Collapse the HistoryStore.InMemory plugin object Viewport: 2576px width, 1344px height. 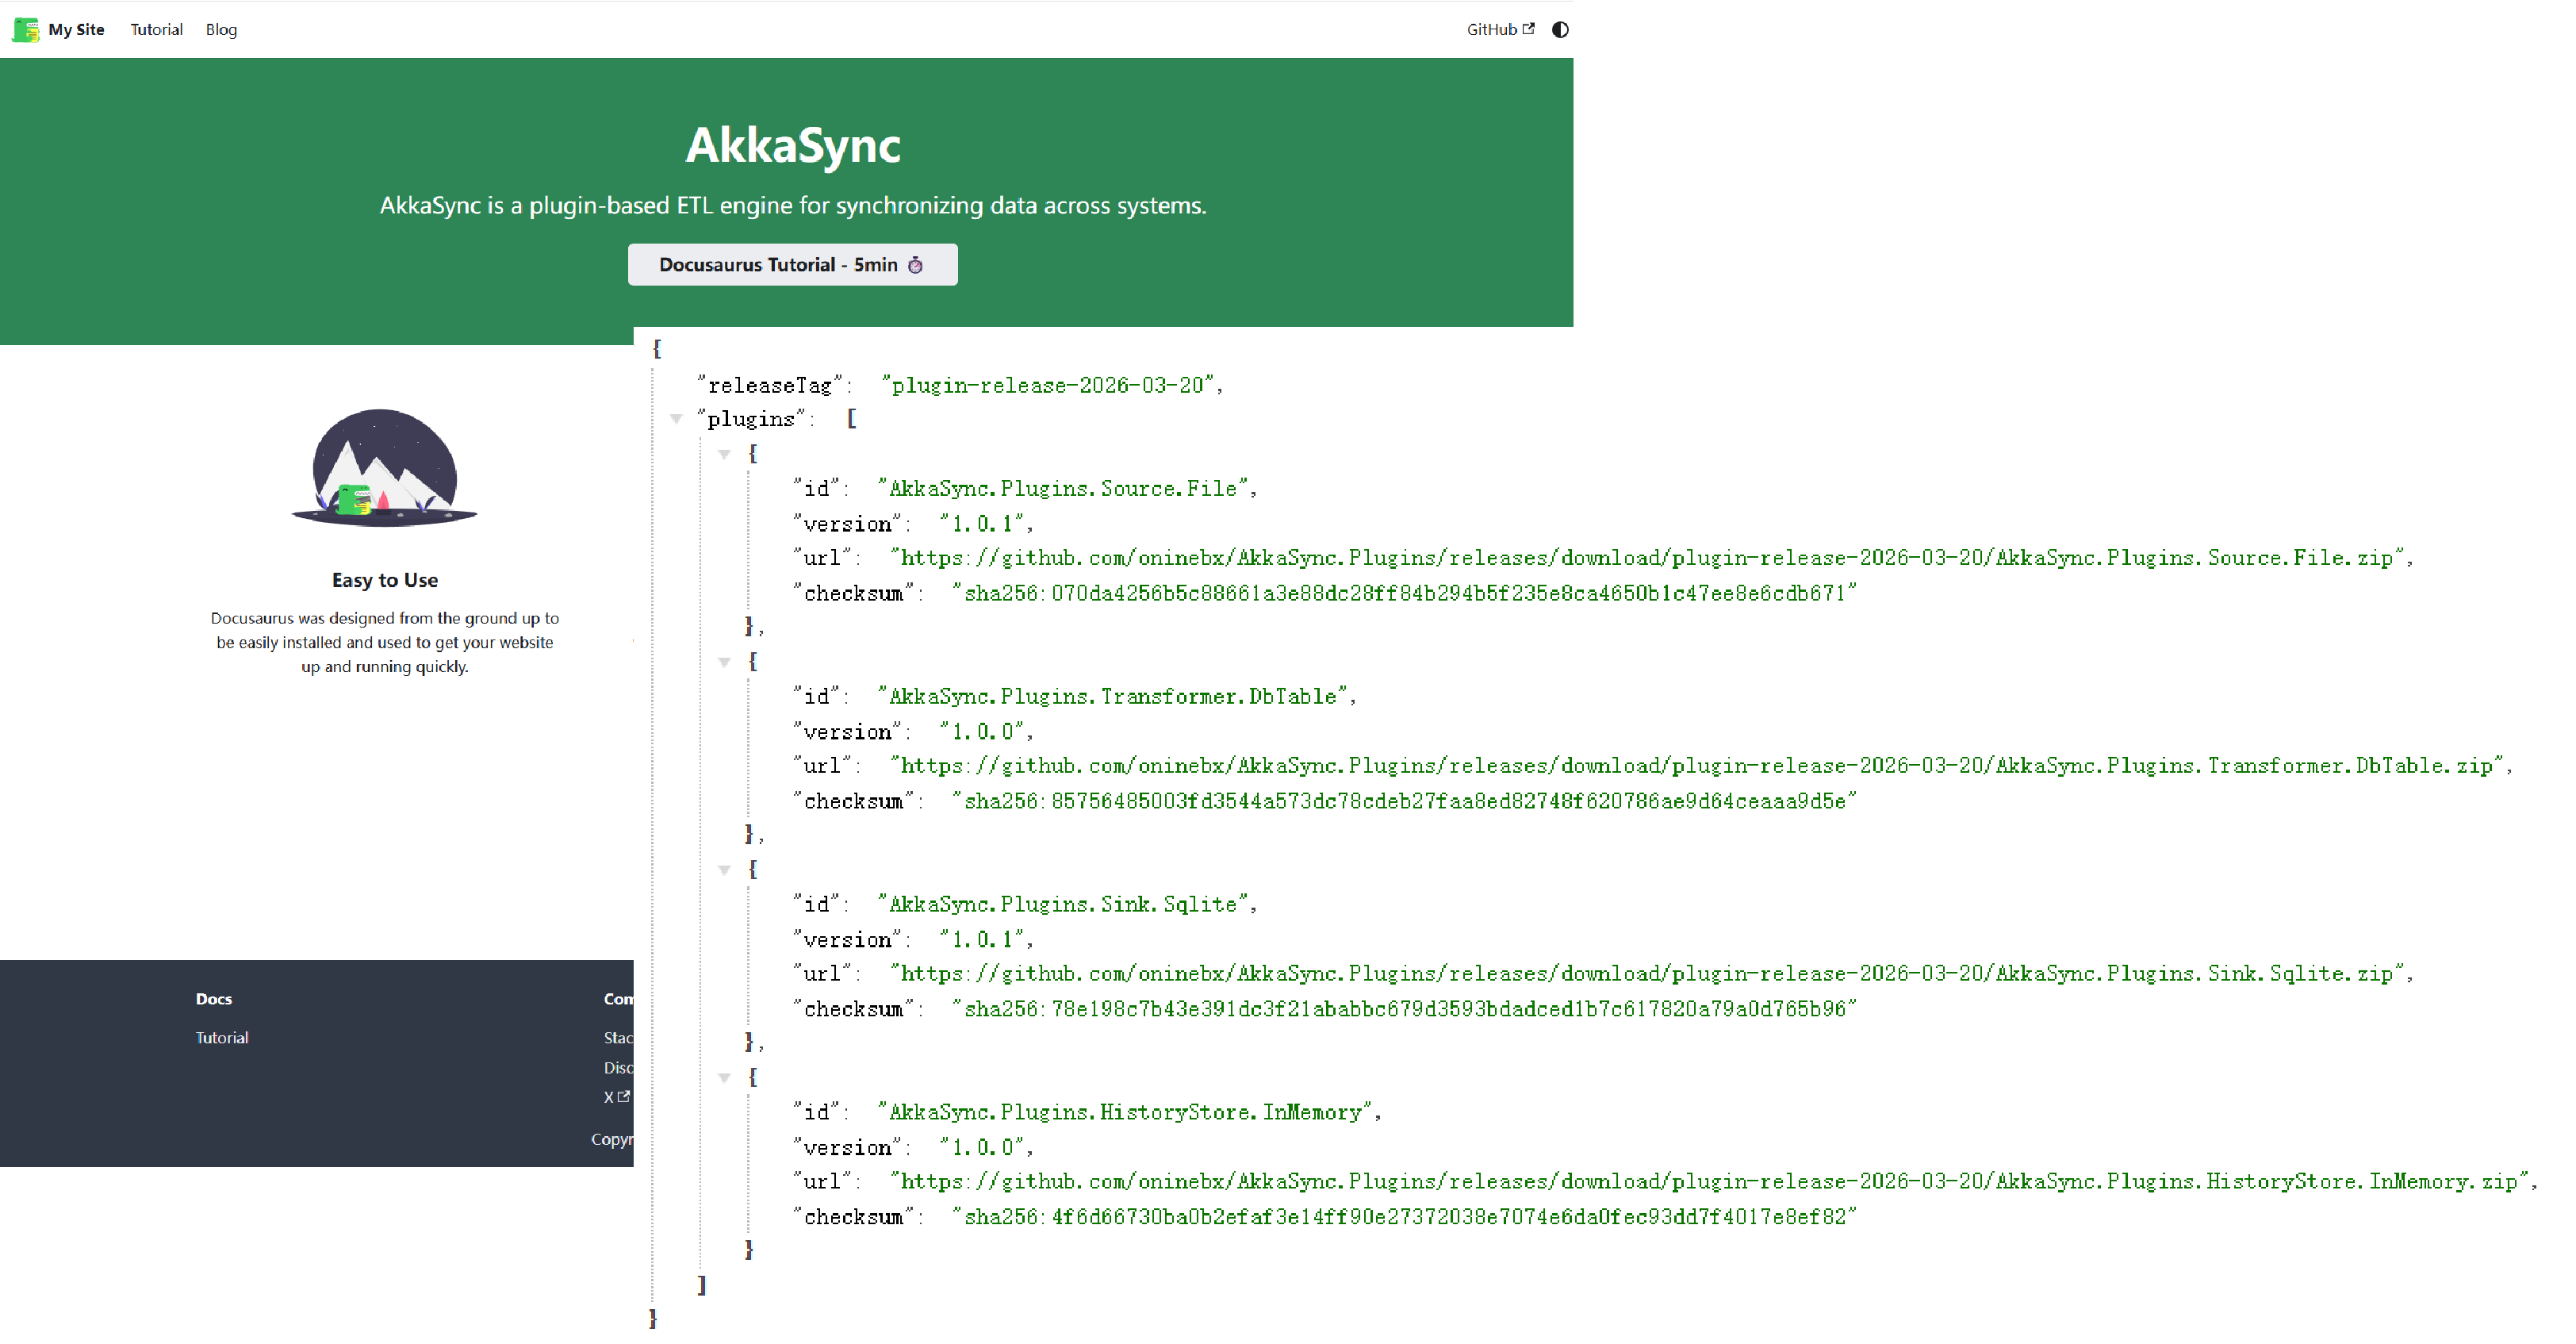click(x=725, y=1077)
